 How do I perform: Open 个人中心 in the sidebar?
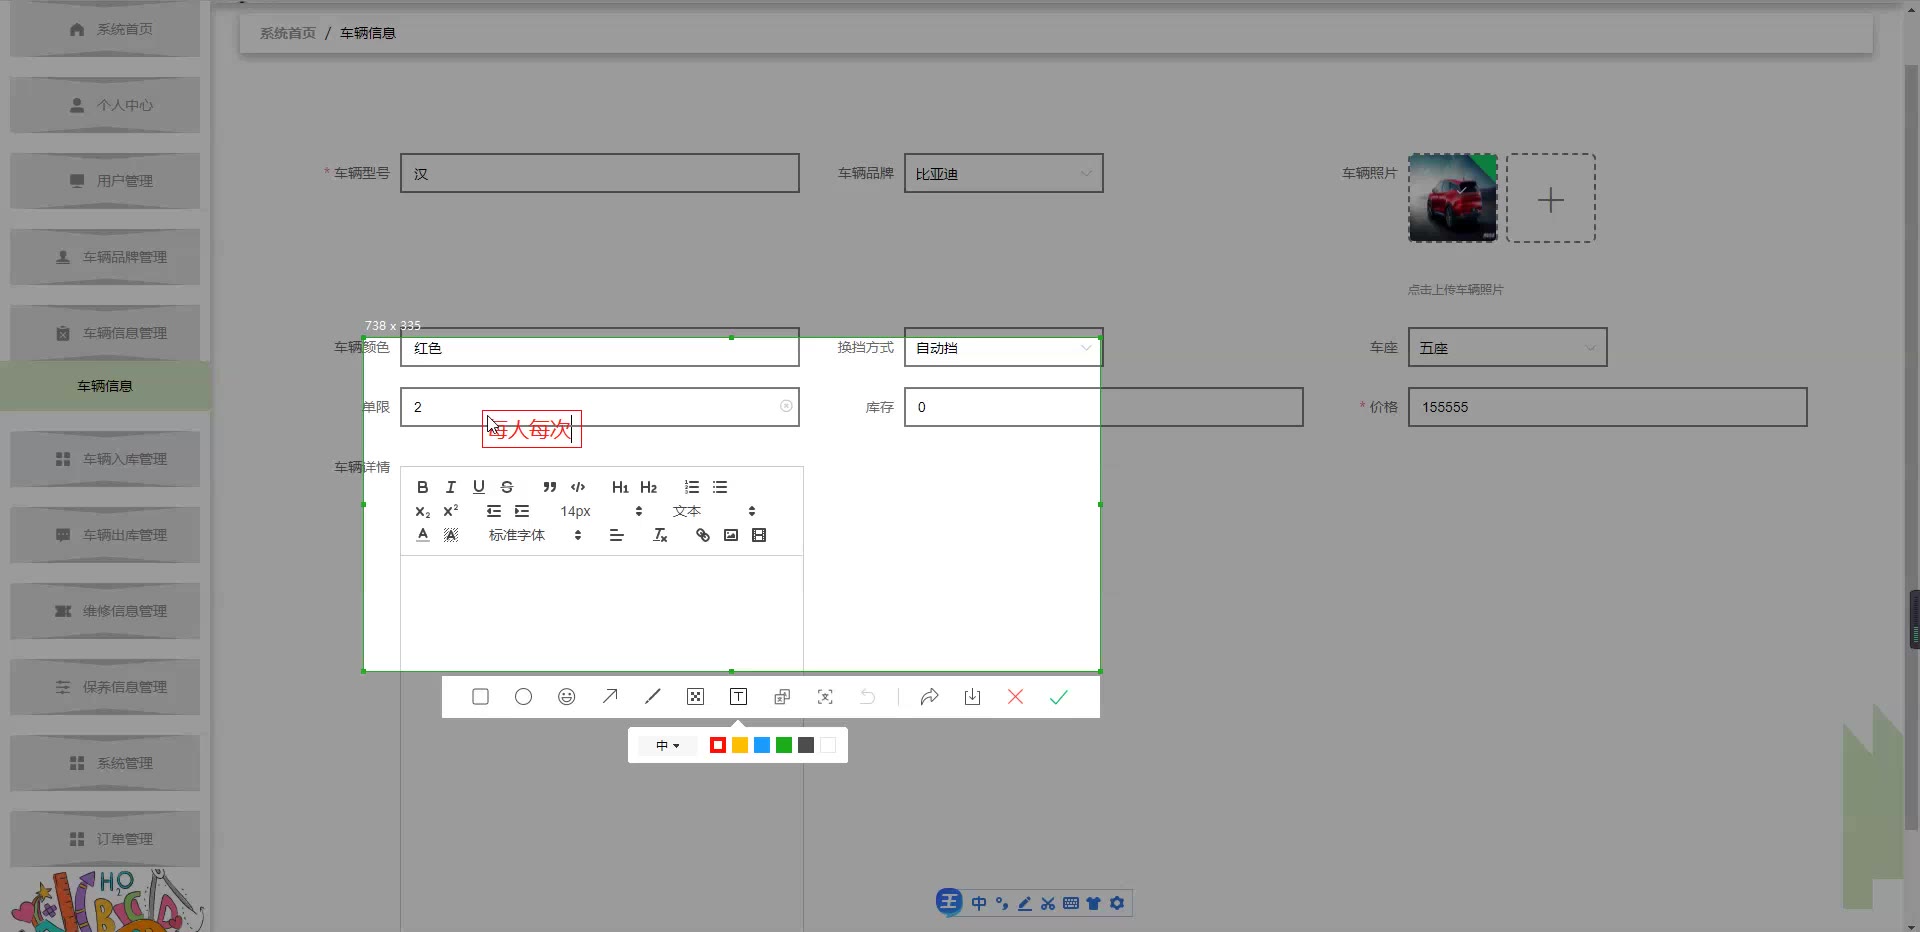(105, 105)
